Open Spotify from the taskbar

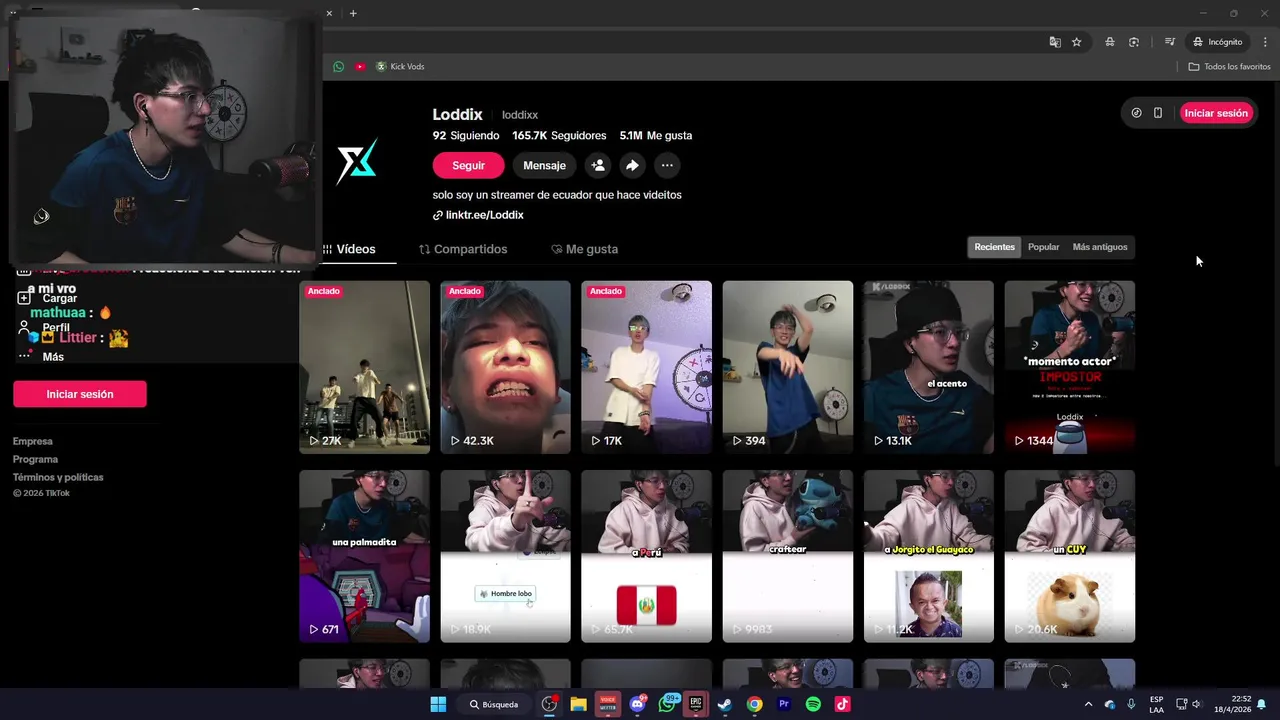813,704
